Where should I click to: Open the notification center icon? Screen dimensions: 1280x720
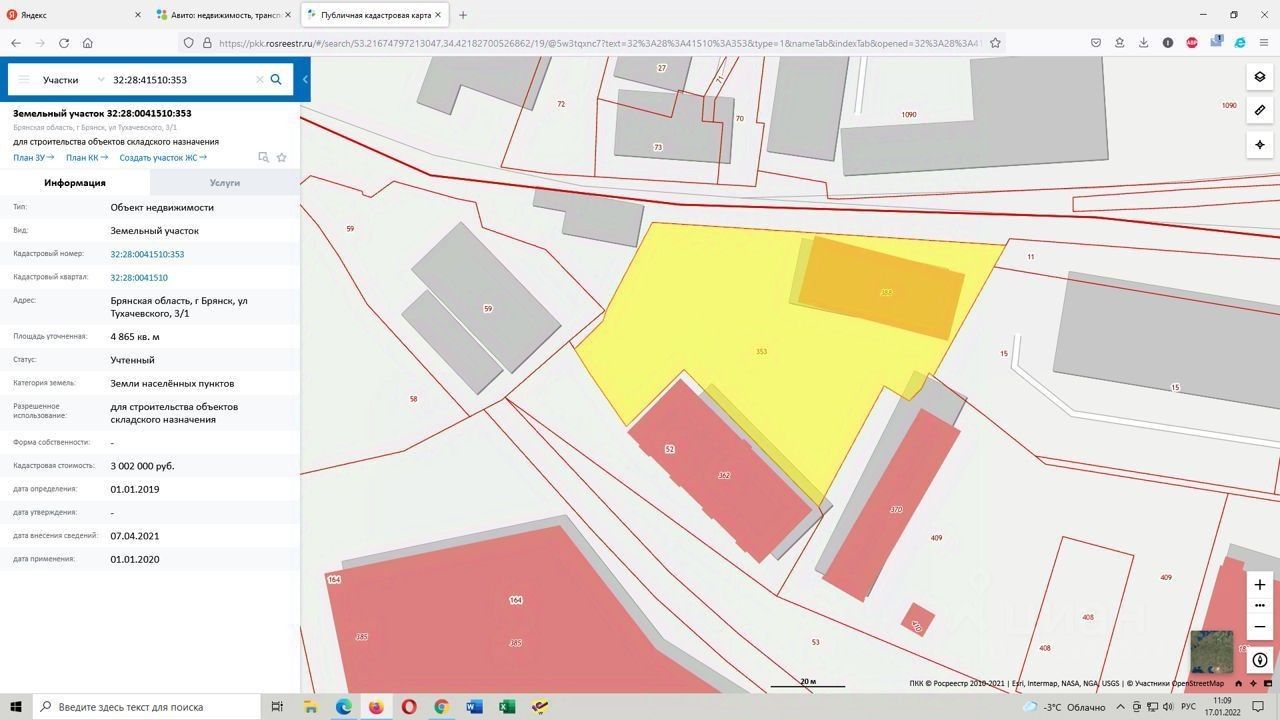coord(1259,707)
